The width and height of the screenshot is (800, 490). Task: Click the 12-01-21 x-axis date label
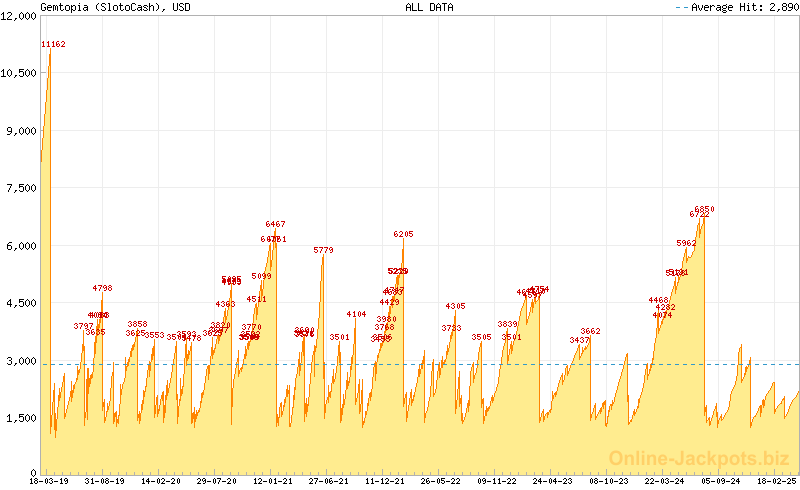(x=272, y=481)
